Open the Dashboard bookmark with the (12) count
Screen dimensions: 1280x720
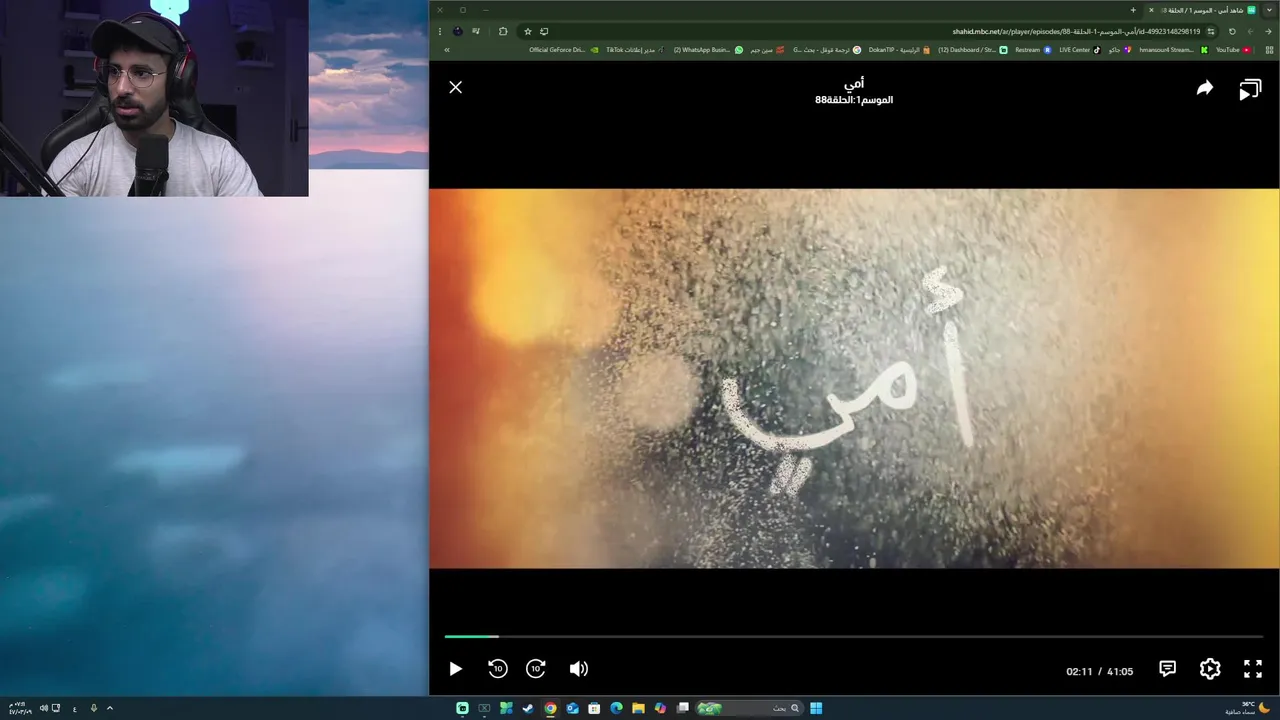tap(973, 49)
